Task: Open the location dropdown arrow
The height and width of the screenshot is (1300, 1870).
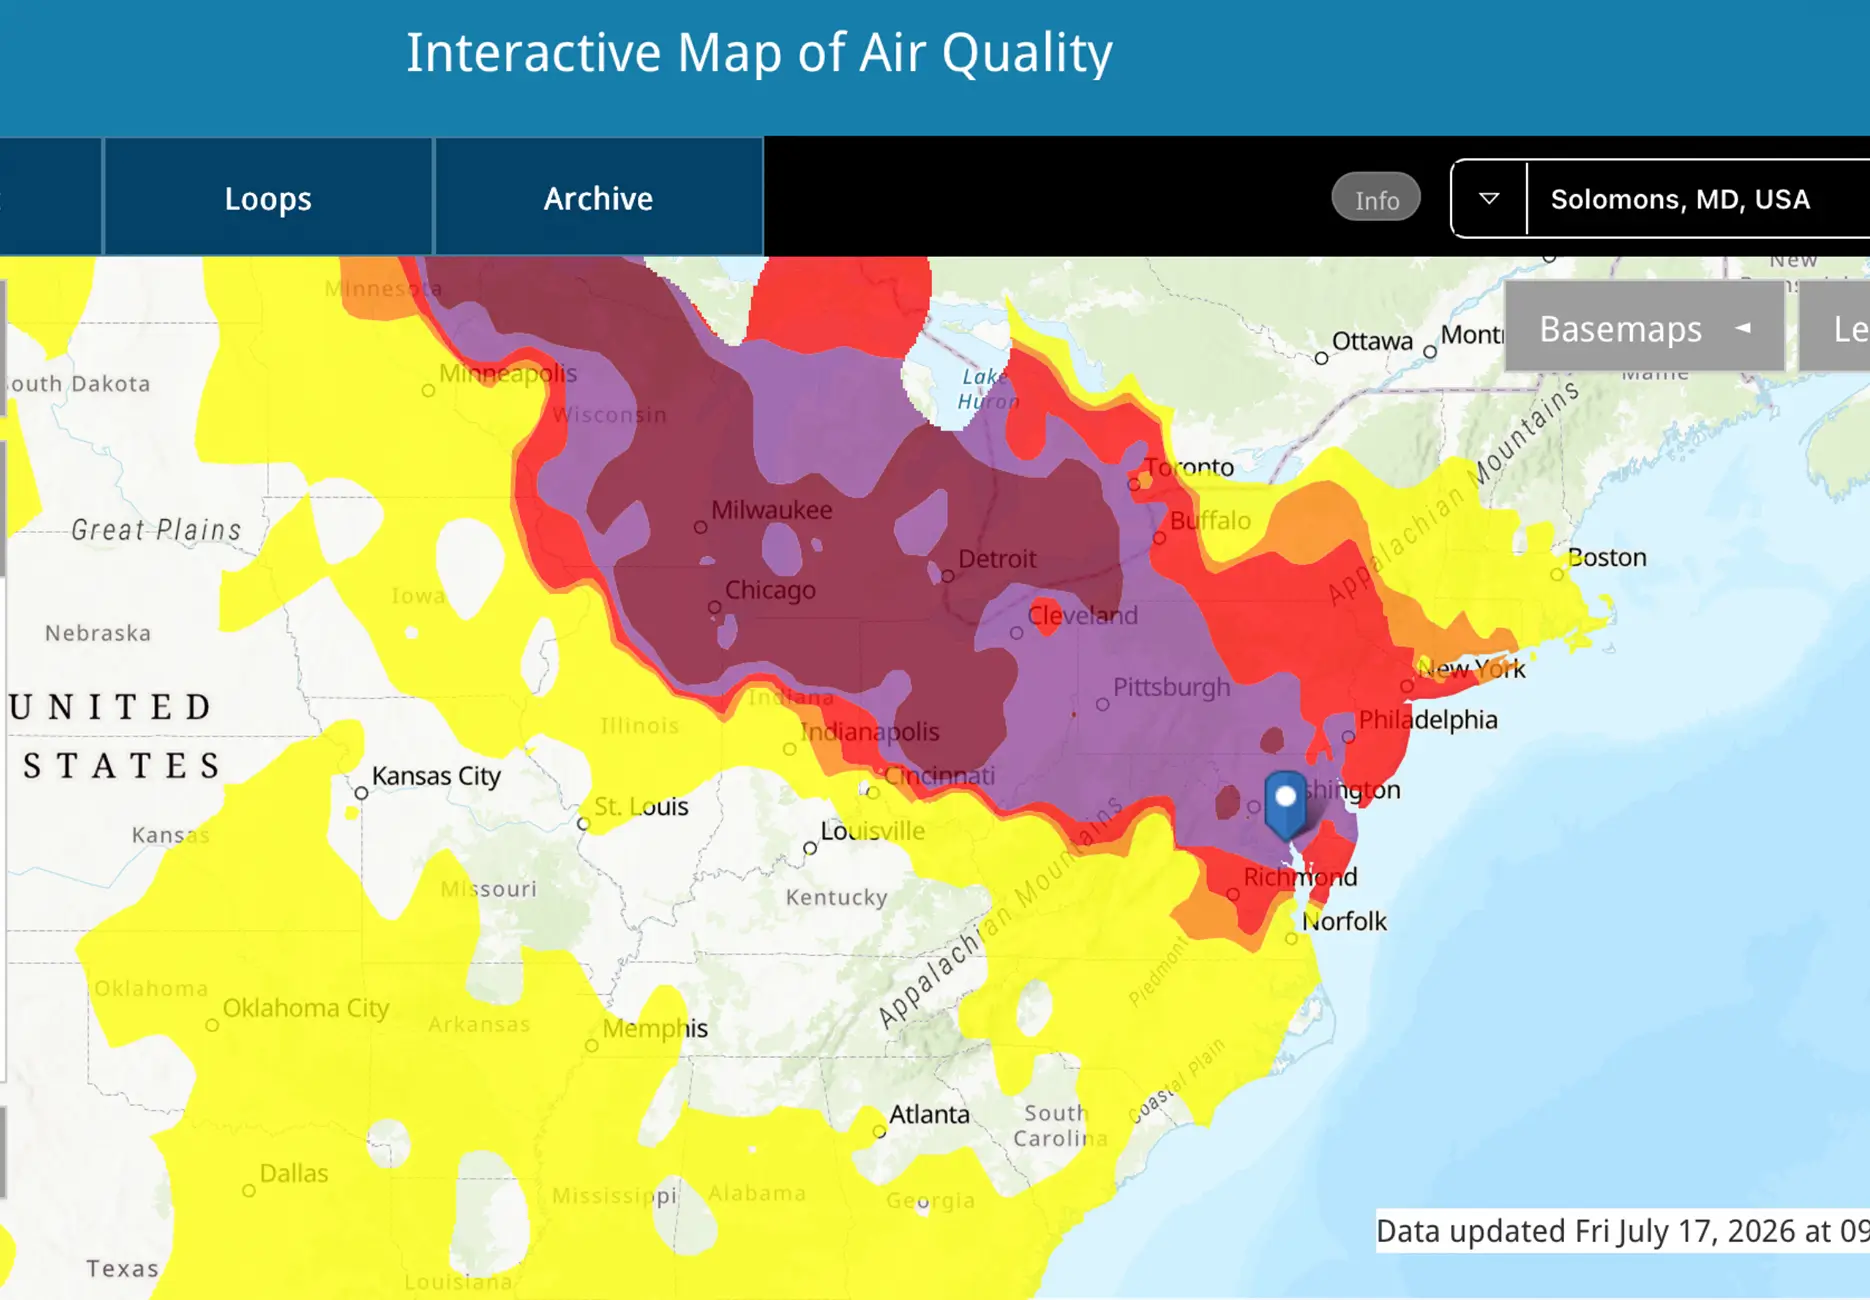Action: (1489, 198)
